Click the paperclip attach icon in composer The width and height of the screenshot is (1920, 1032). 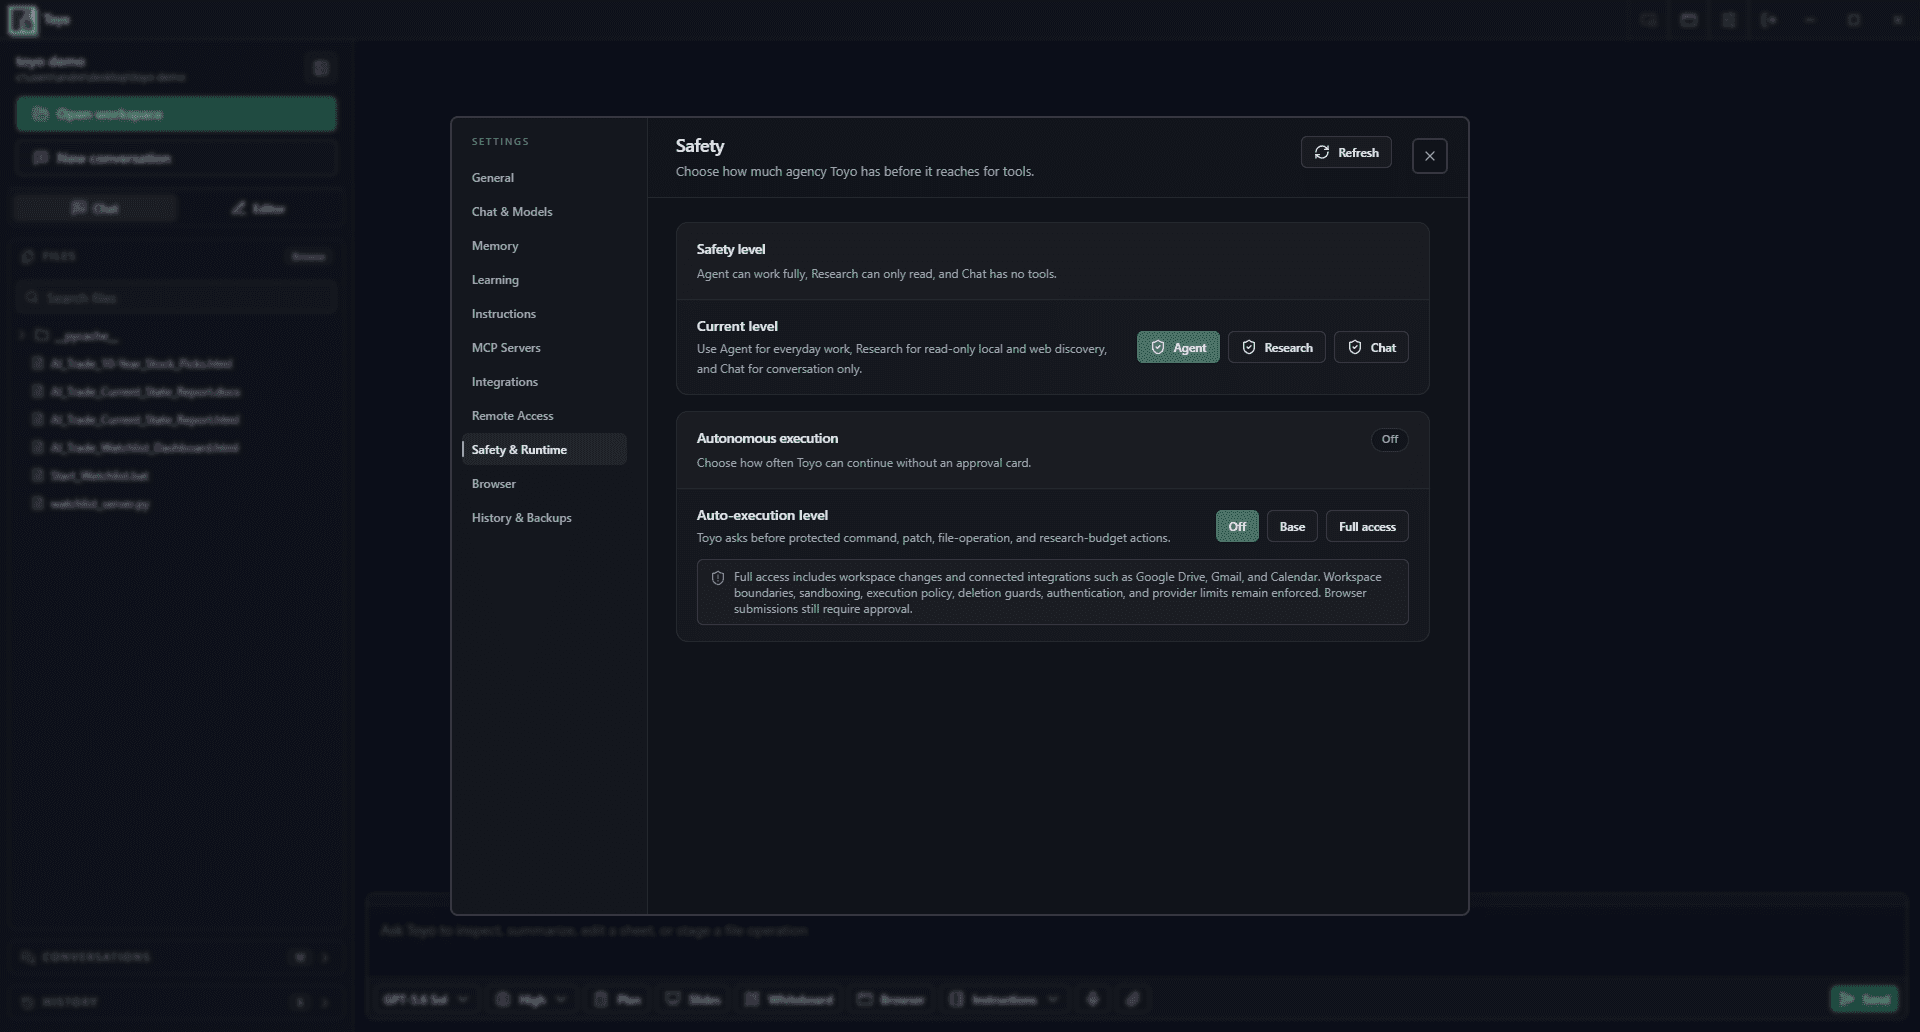1133,999
